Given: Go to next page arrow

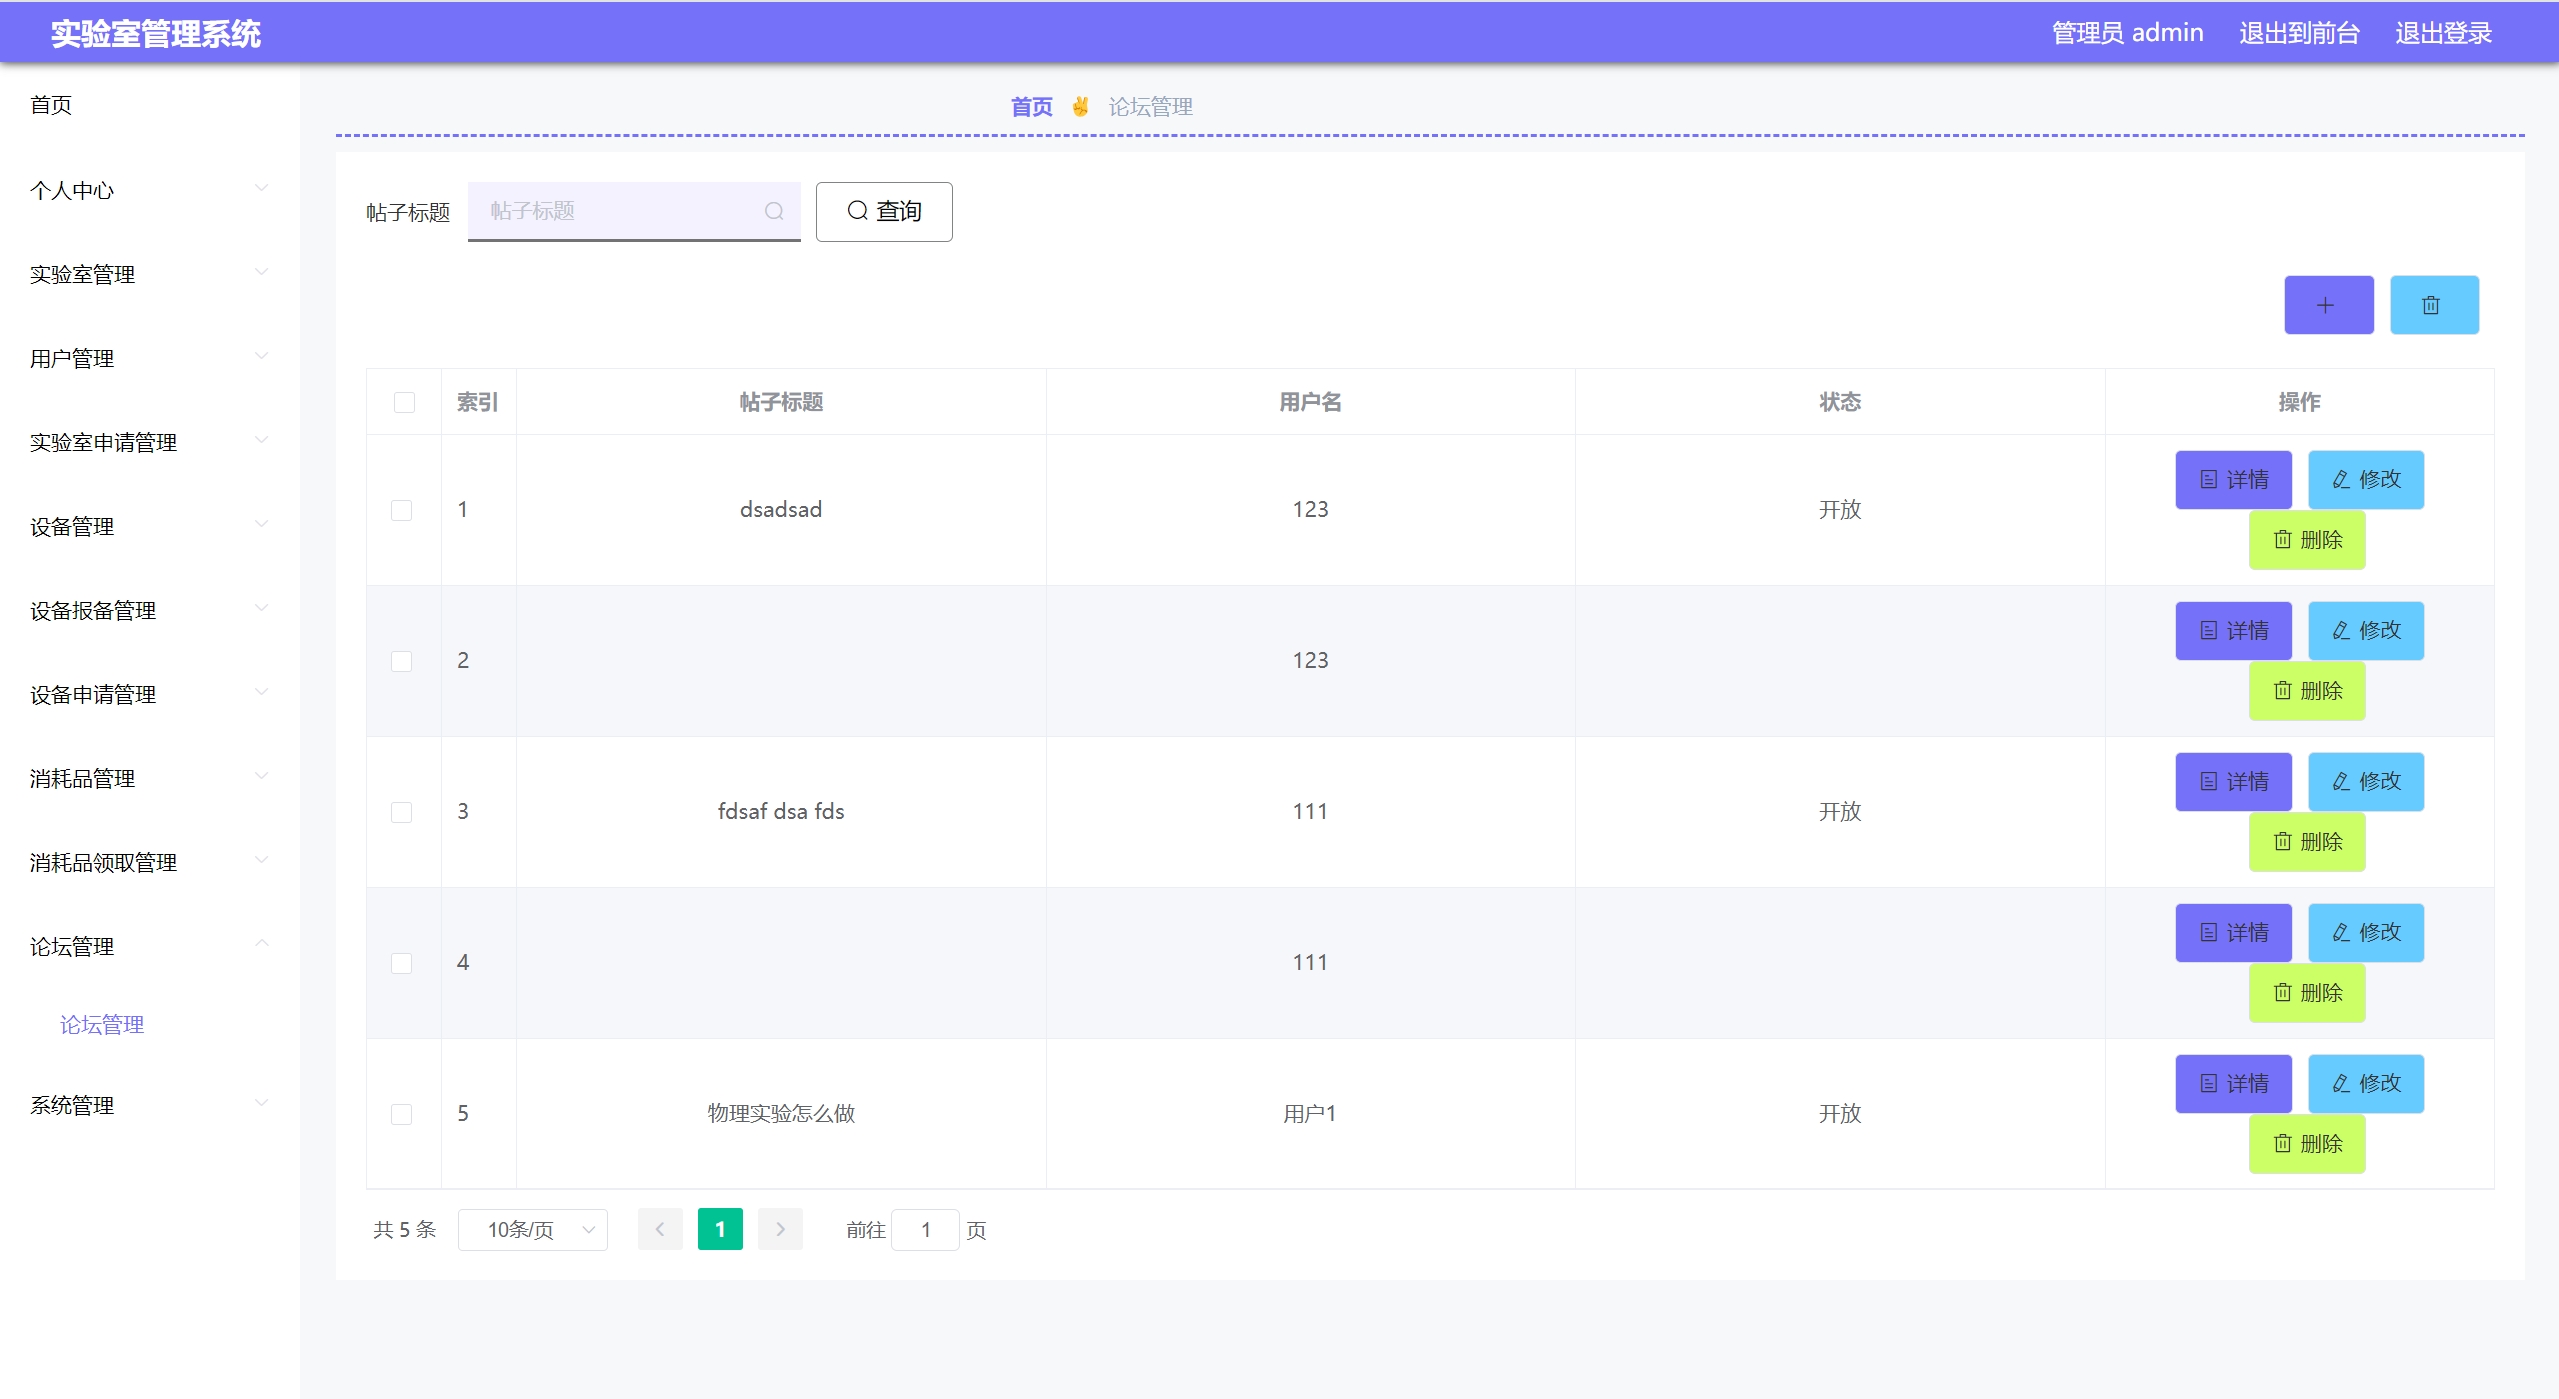Looking at the screenshot, I should (780, 1230).
